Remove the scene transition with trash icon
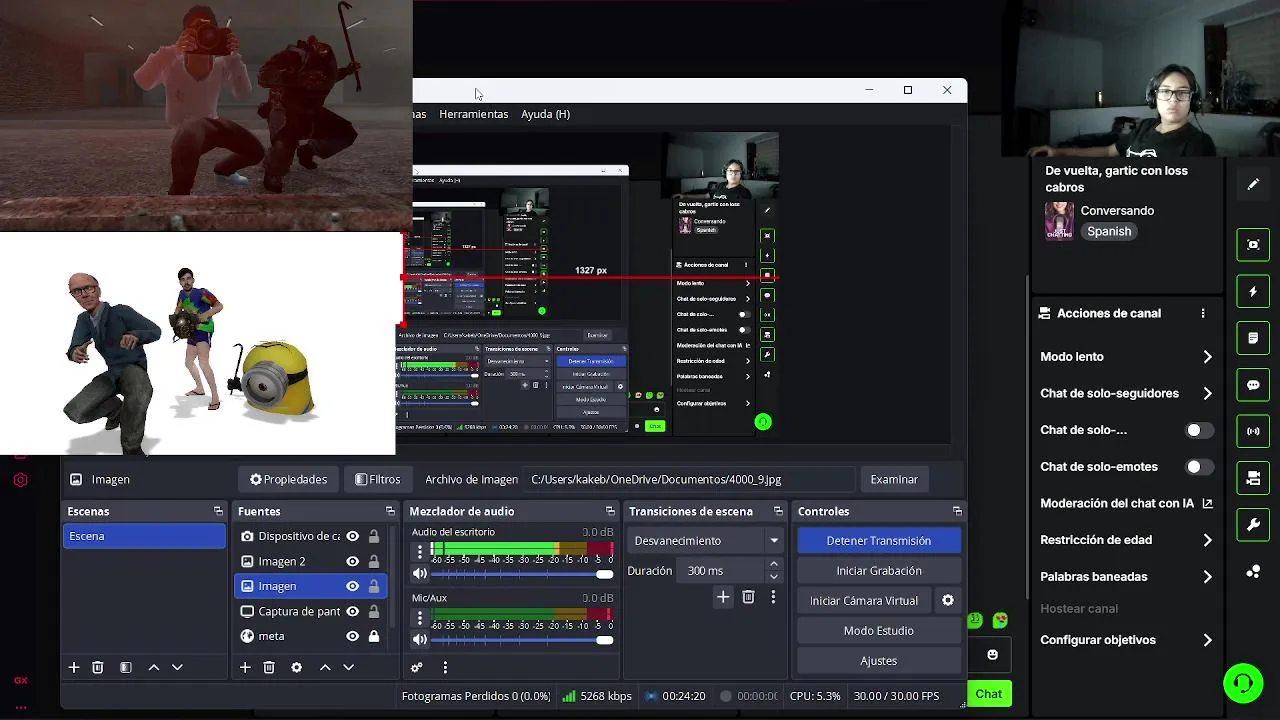1280x720 pixels. (x=748, y=597)
